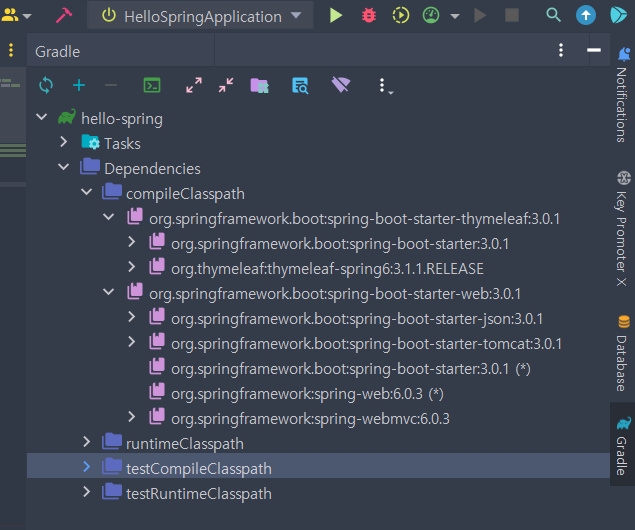This screenshot has width=635, height=530.
Task: Run with Coverage icon
Action: [x=401, y=16]
